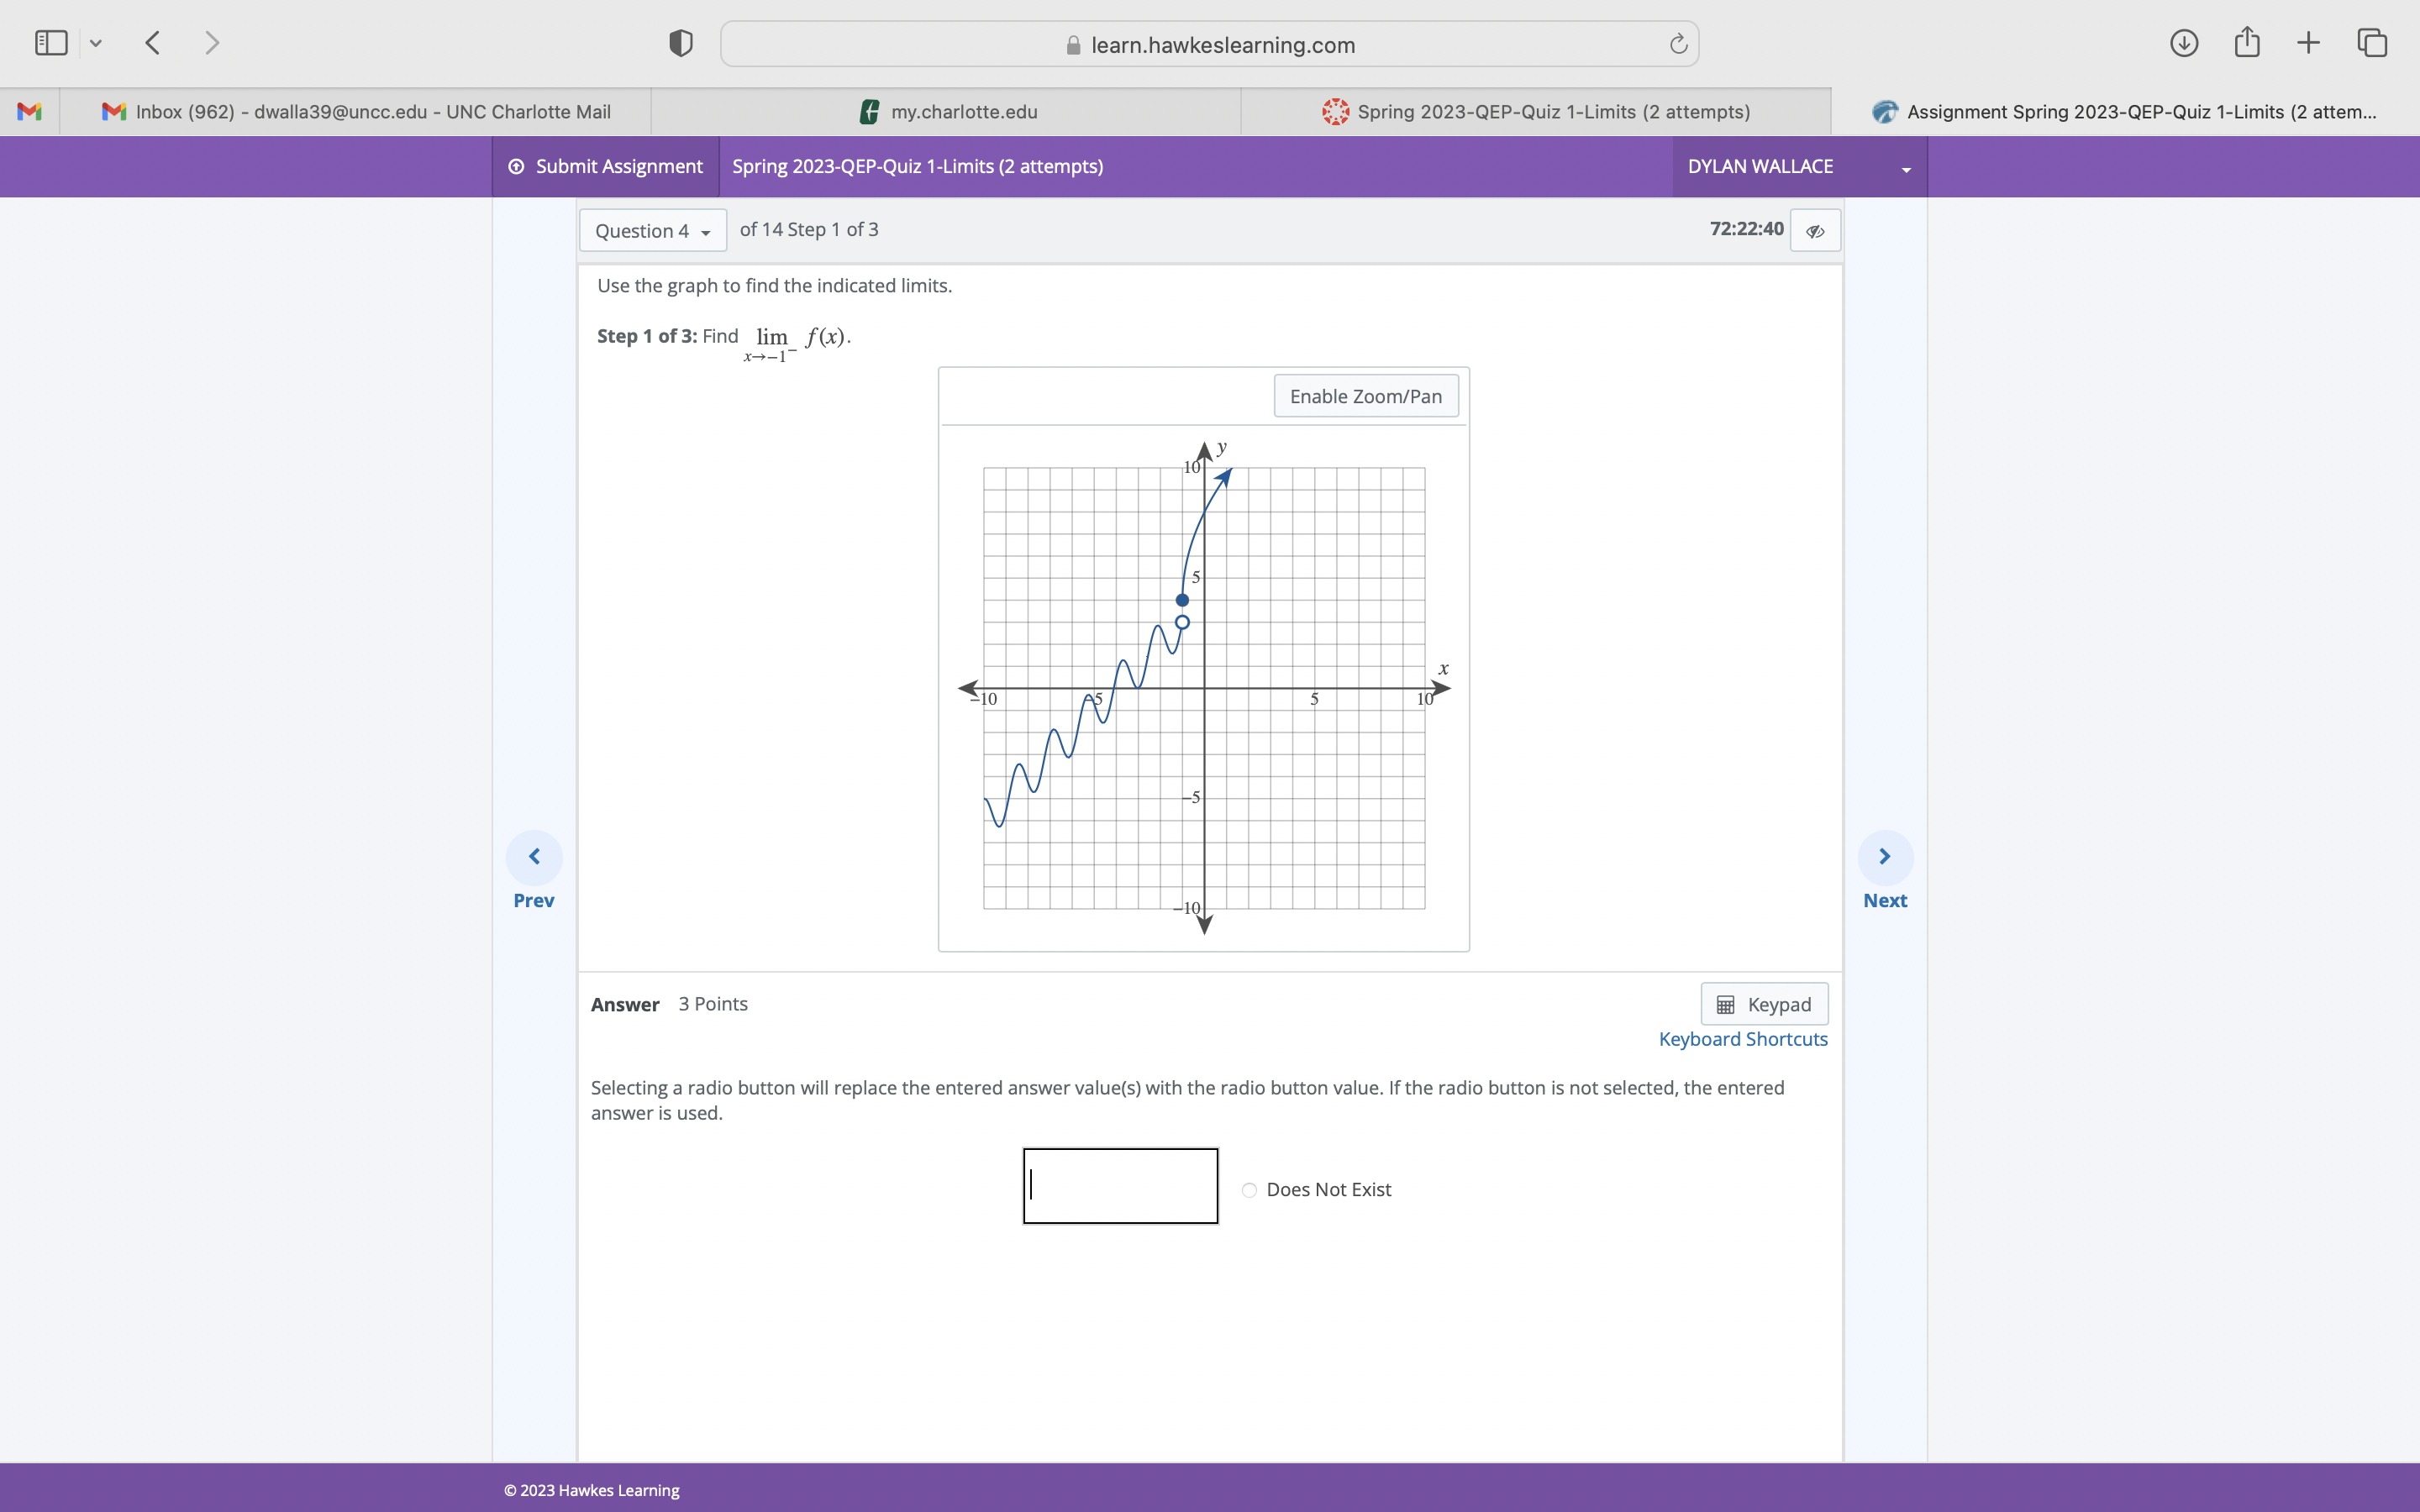Show tab overview in Safari

2371,42
